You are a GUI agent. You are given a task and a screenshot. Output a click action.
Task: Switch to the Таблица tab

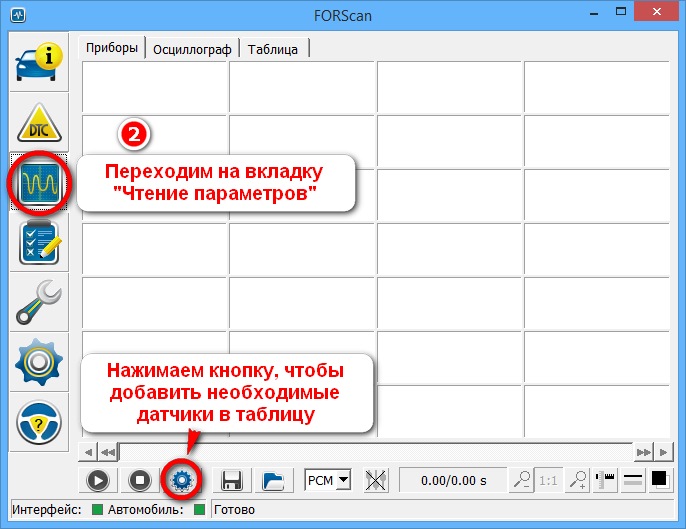(x=273, y=49)
